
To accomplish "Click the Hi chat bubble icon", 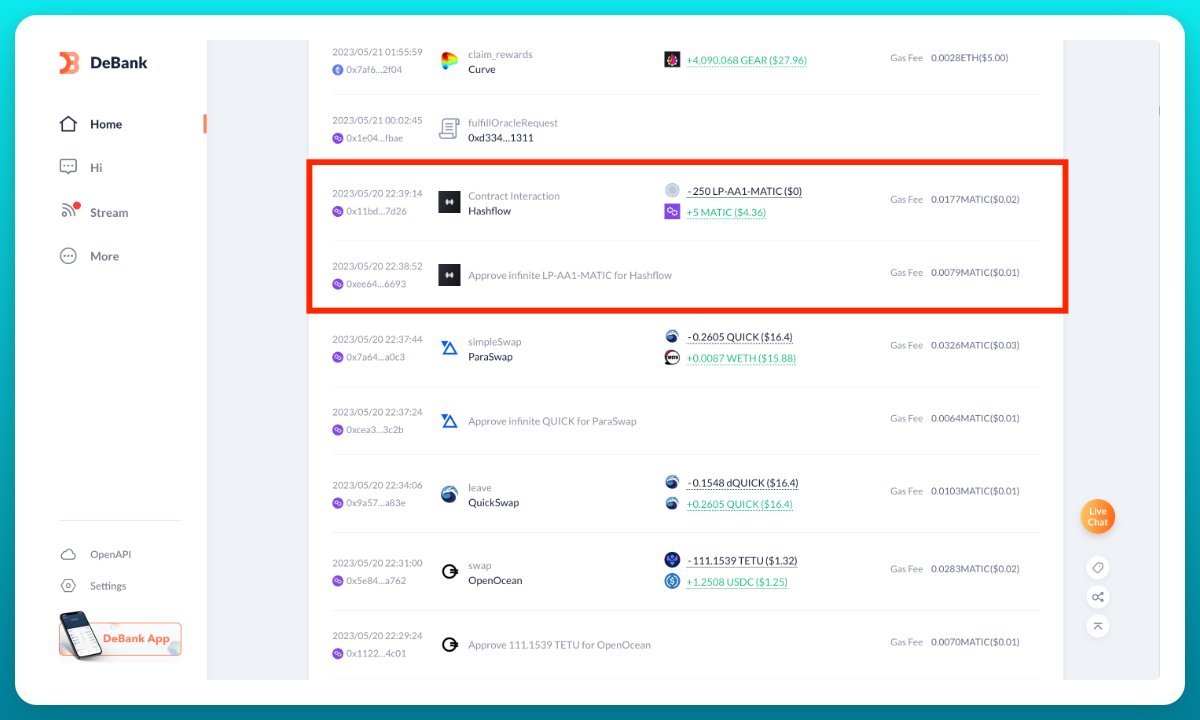I will tap(68, 167).
